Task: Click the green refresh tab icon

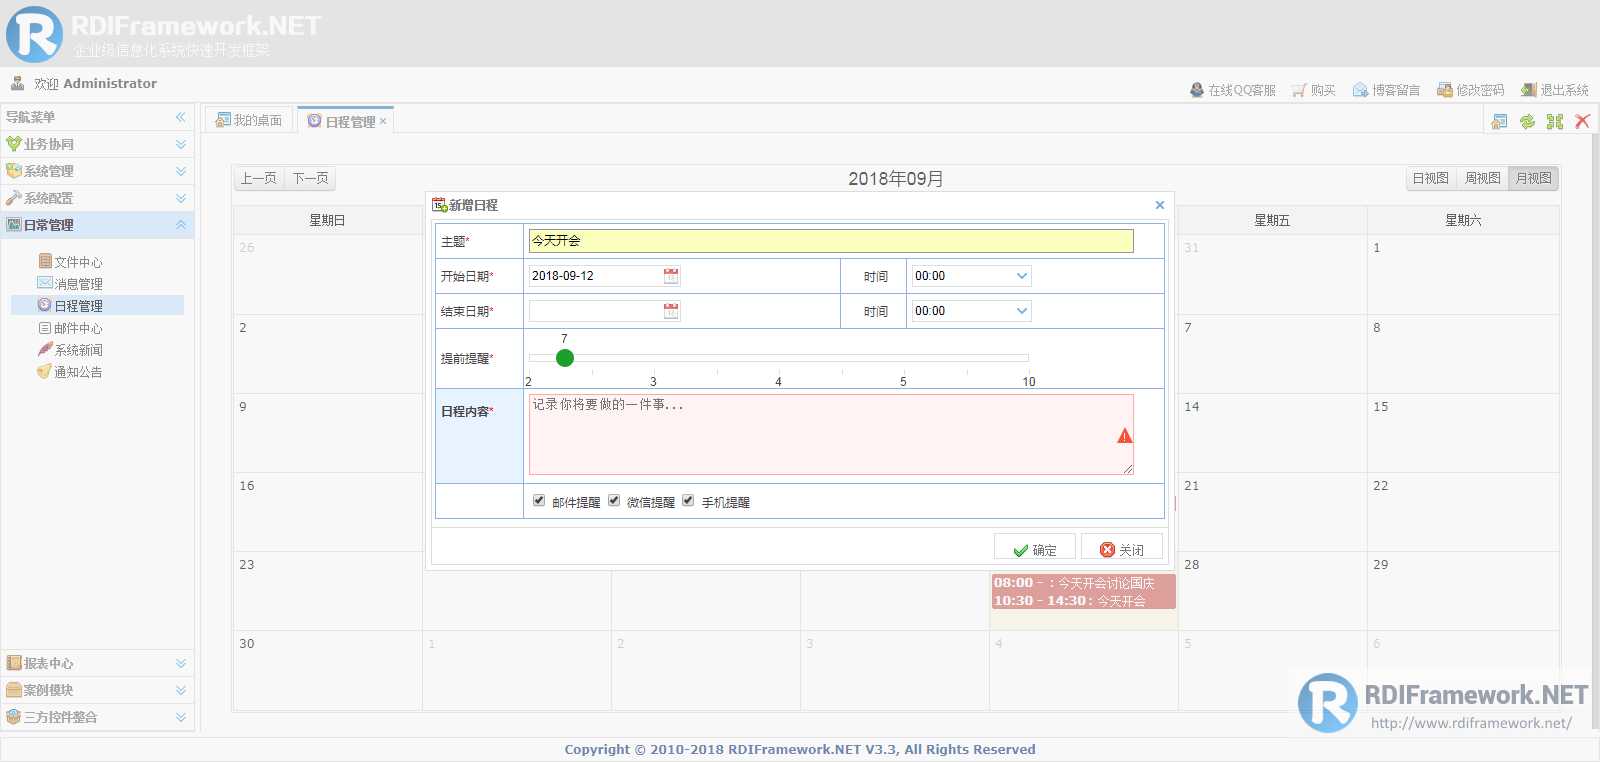Action: pyautogui.click(x=1527, y=121)
